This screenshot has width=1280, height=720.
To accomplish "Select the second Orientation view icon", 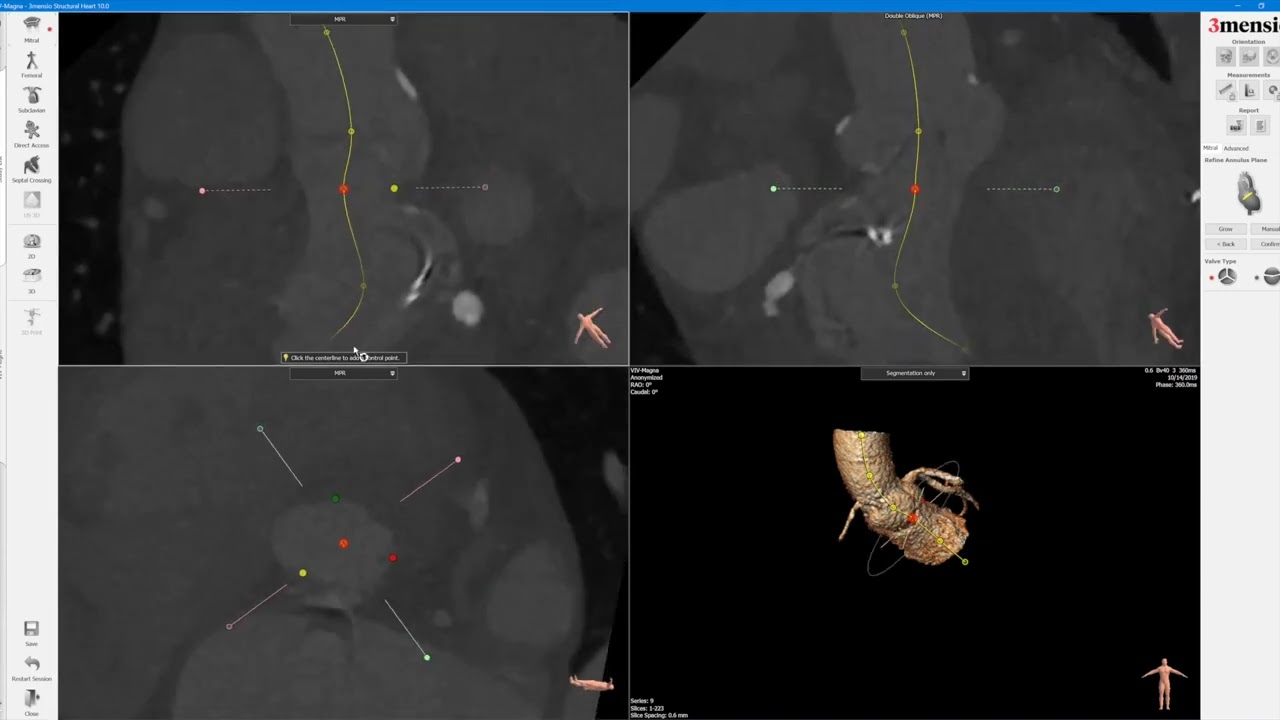I will point(1249,57).
